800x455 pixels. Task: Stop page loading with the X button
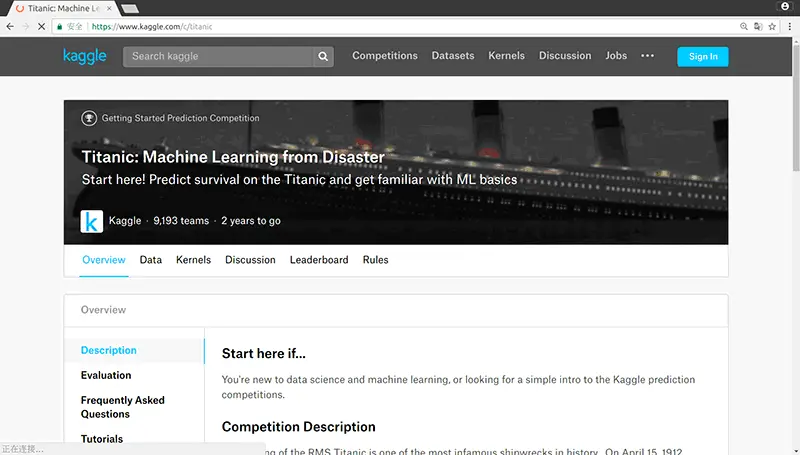41,27
